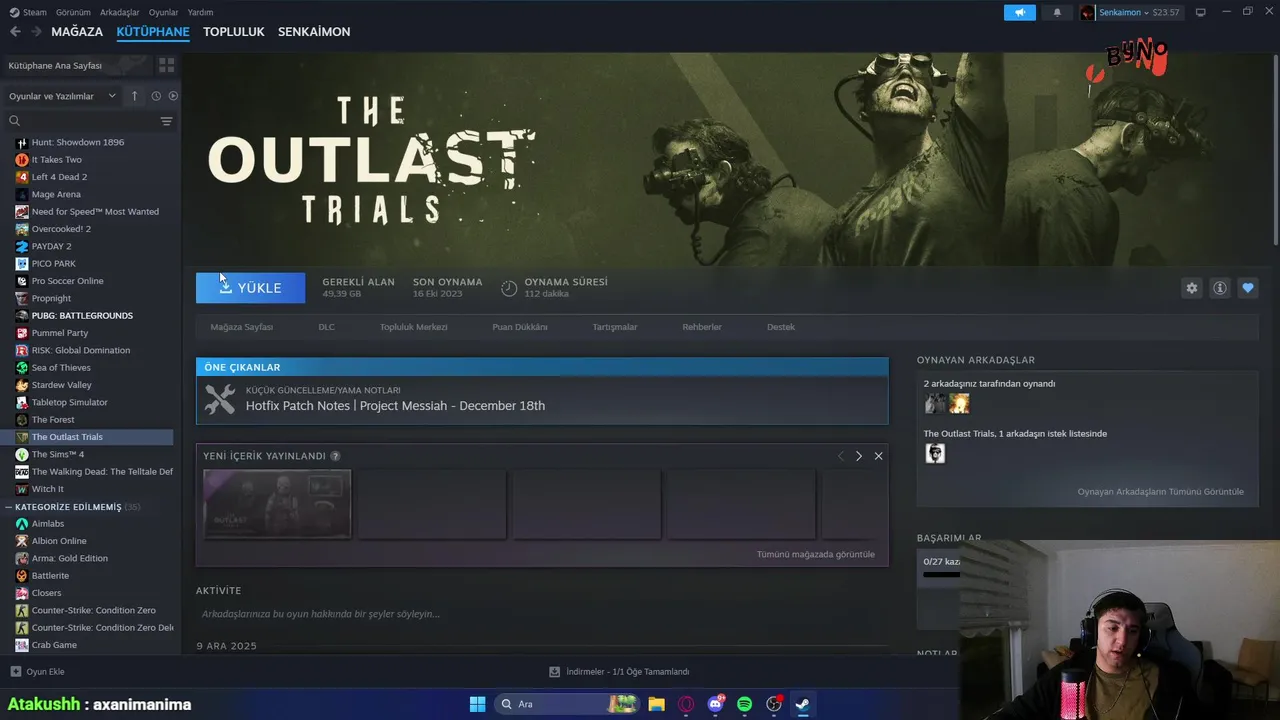Image resolution: width=1280 pixels, height=720 pixels.
Task: Open Rehberler tab
Action: (x=702, y=327)
